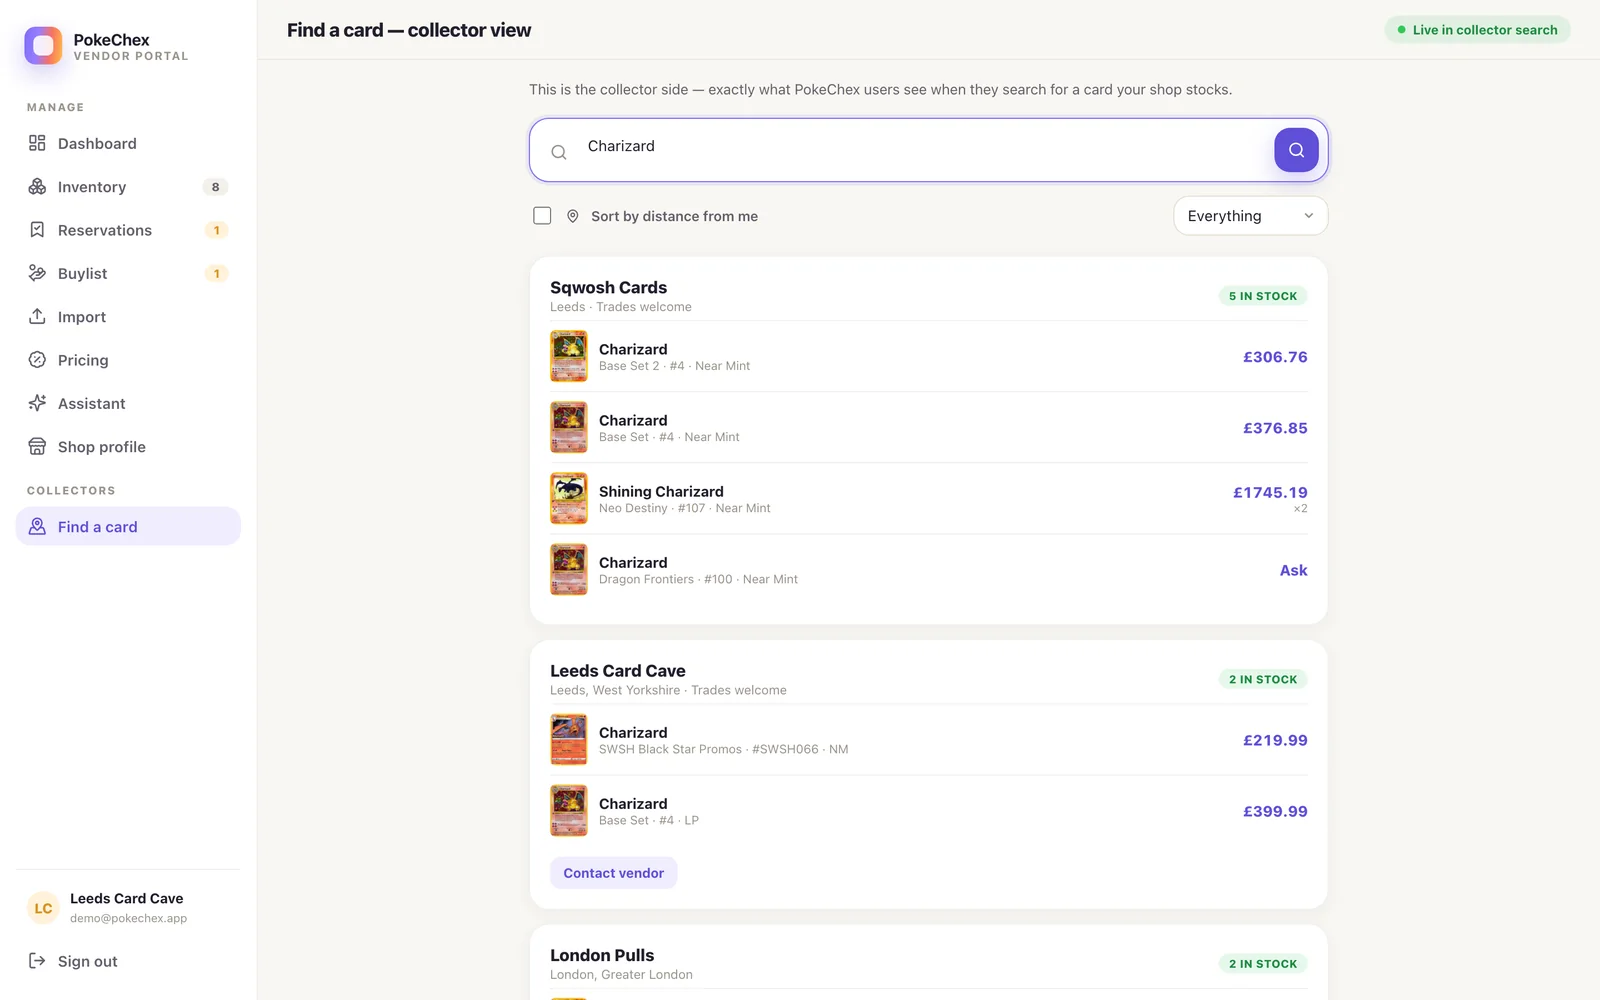The image size is (1600, 1000).
Task: Open SWSH Black Star Promos Charizard thumbnail
Action: (x=569, y=739)
